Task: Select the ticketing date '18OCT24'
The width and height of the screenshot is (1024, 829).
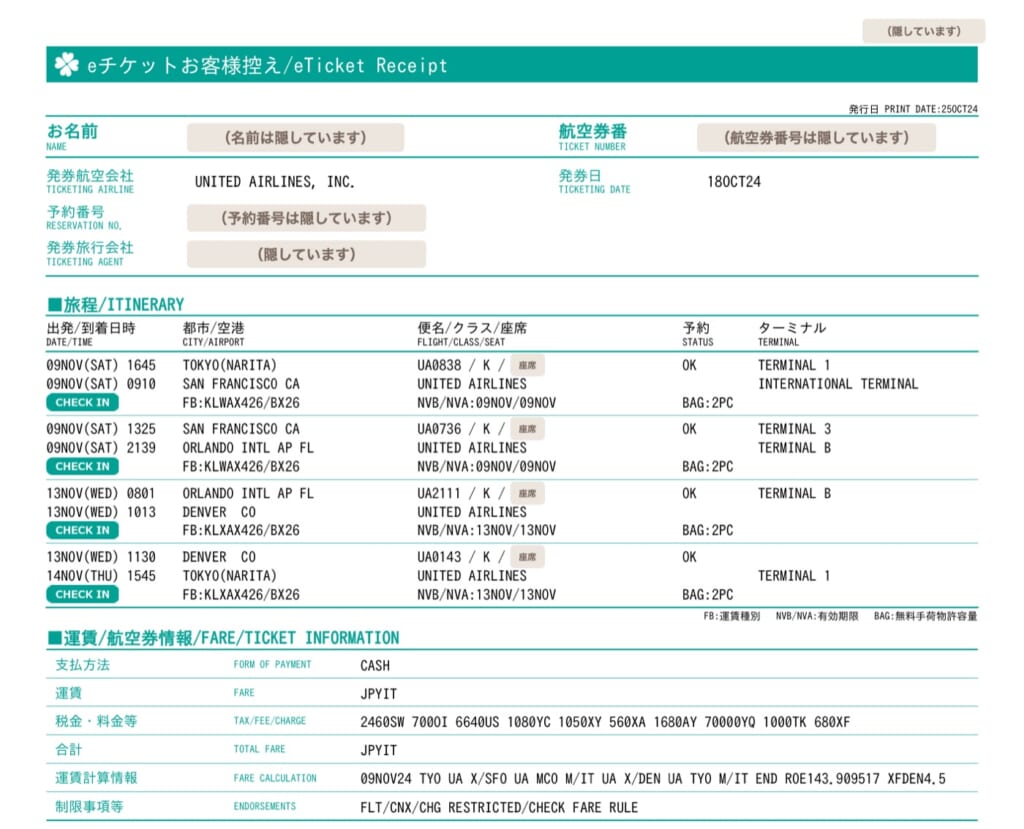Action: click(734, 182)
